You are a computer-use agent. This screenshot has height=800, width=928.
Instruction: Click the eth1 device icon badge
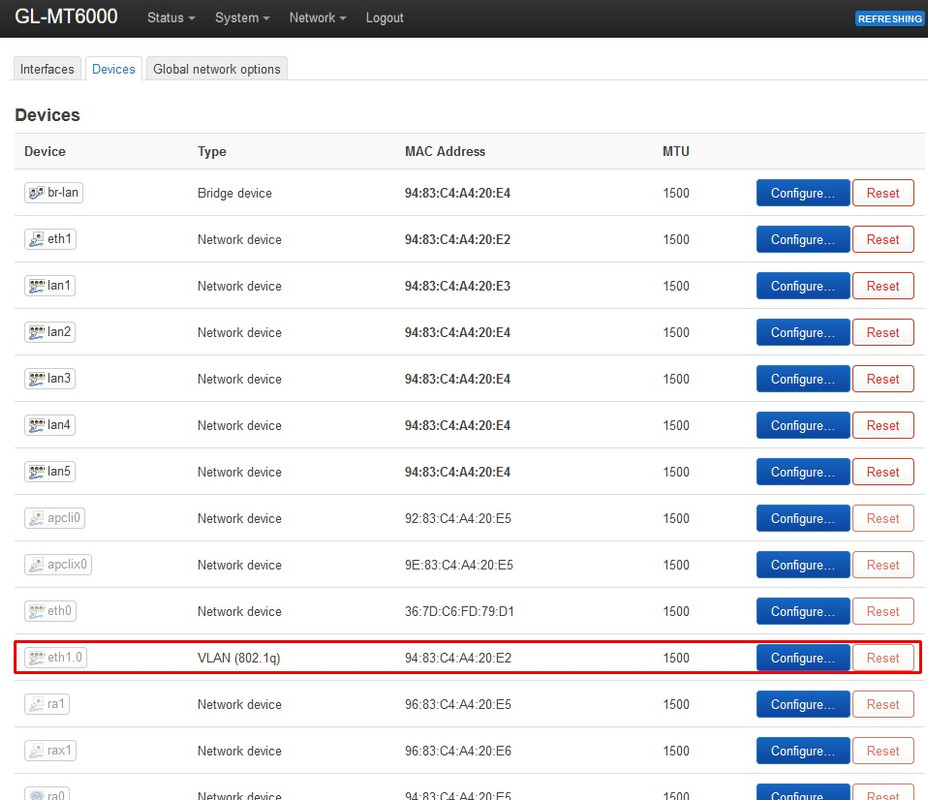coord(50,239)
